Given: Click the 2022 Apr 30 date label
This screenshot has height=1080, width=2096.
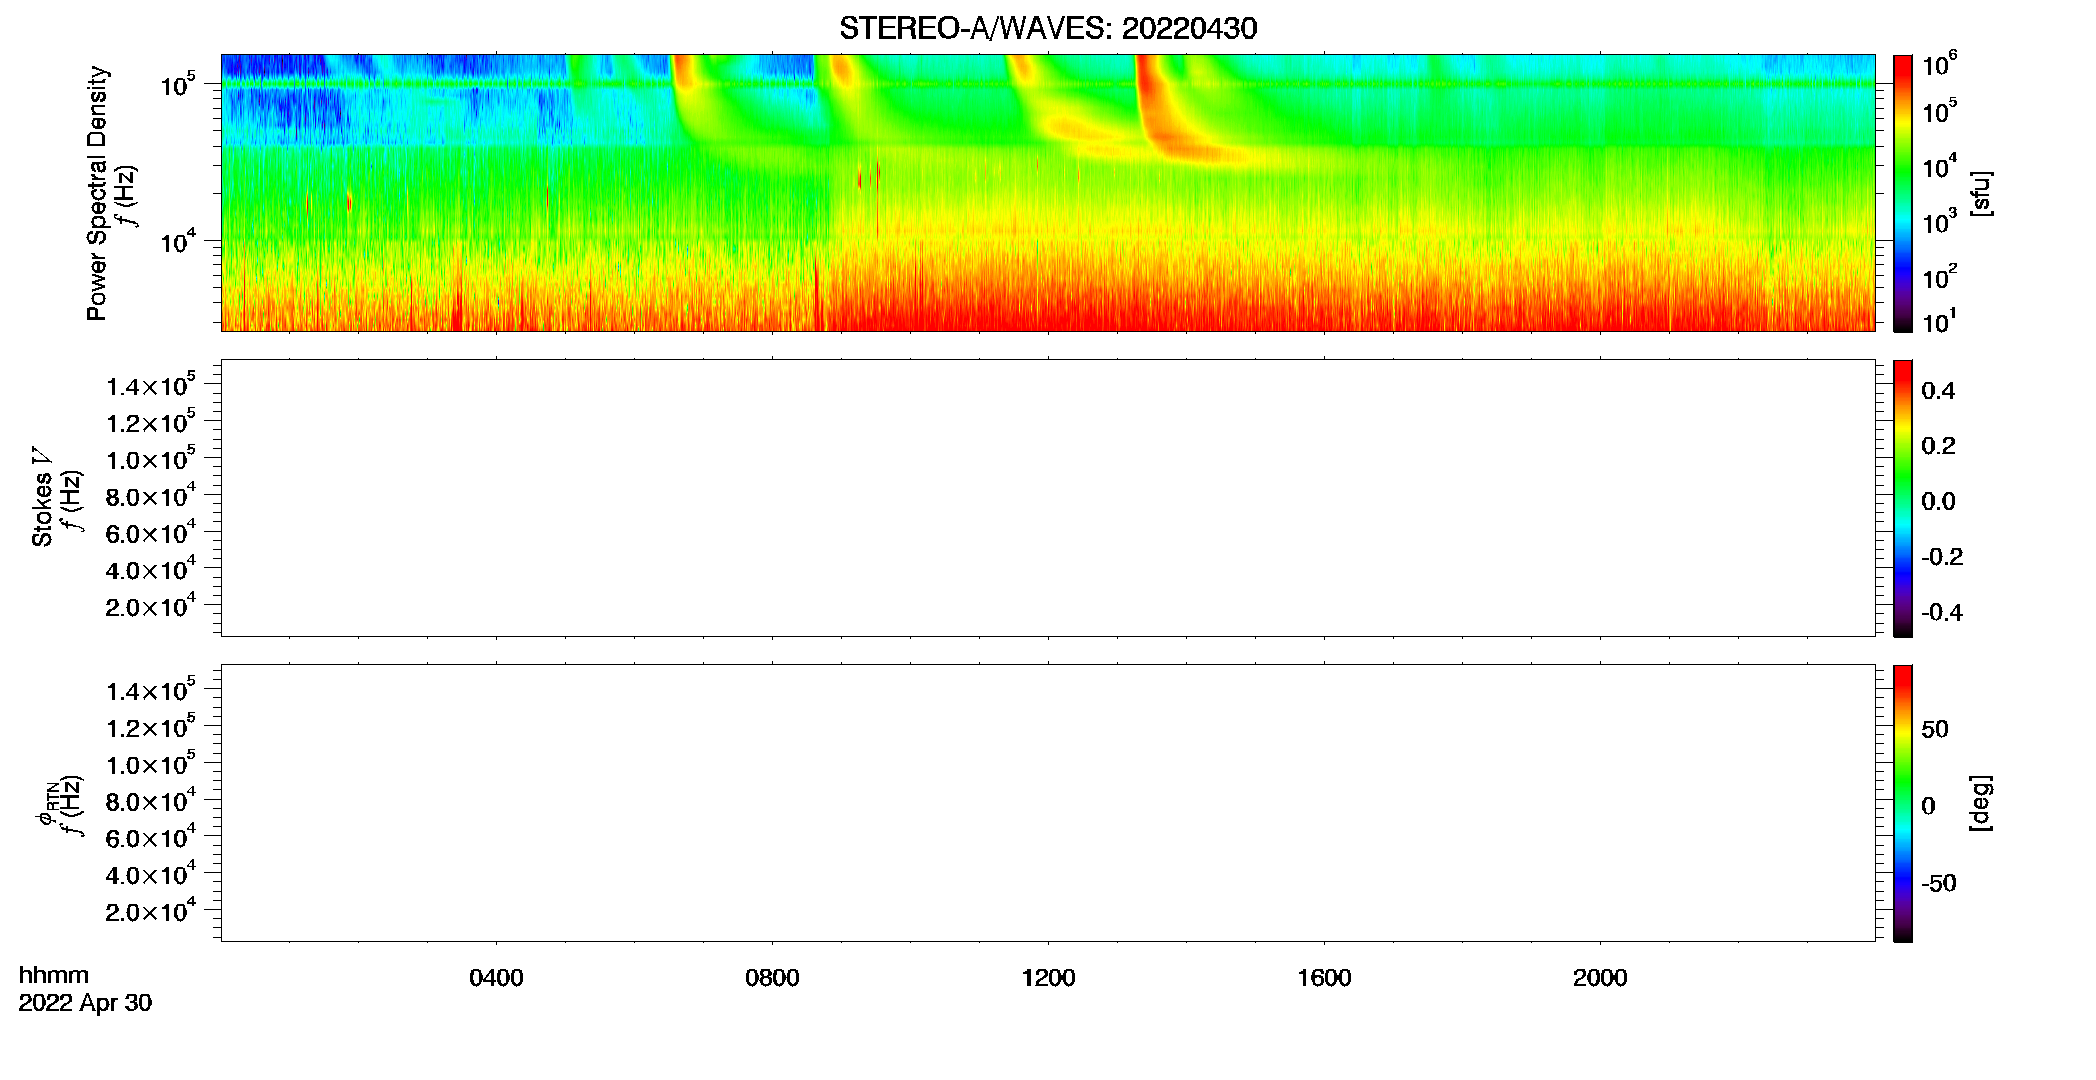Looking at the screenshot, I should click(85, 1003).
